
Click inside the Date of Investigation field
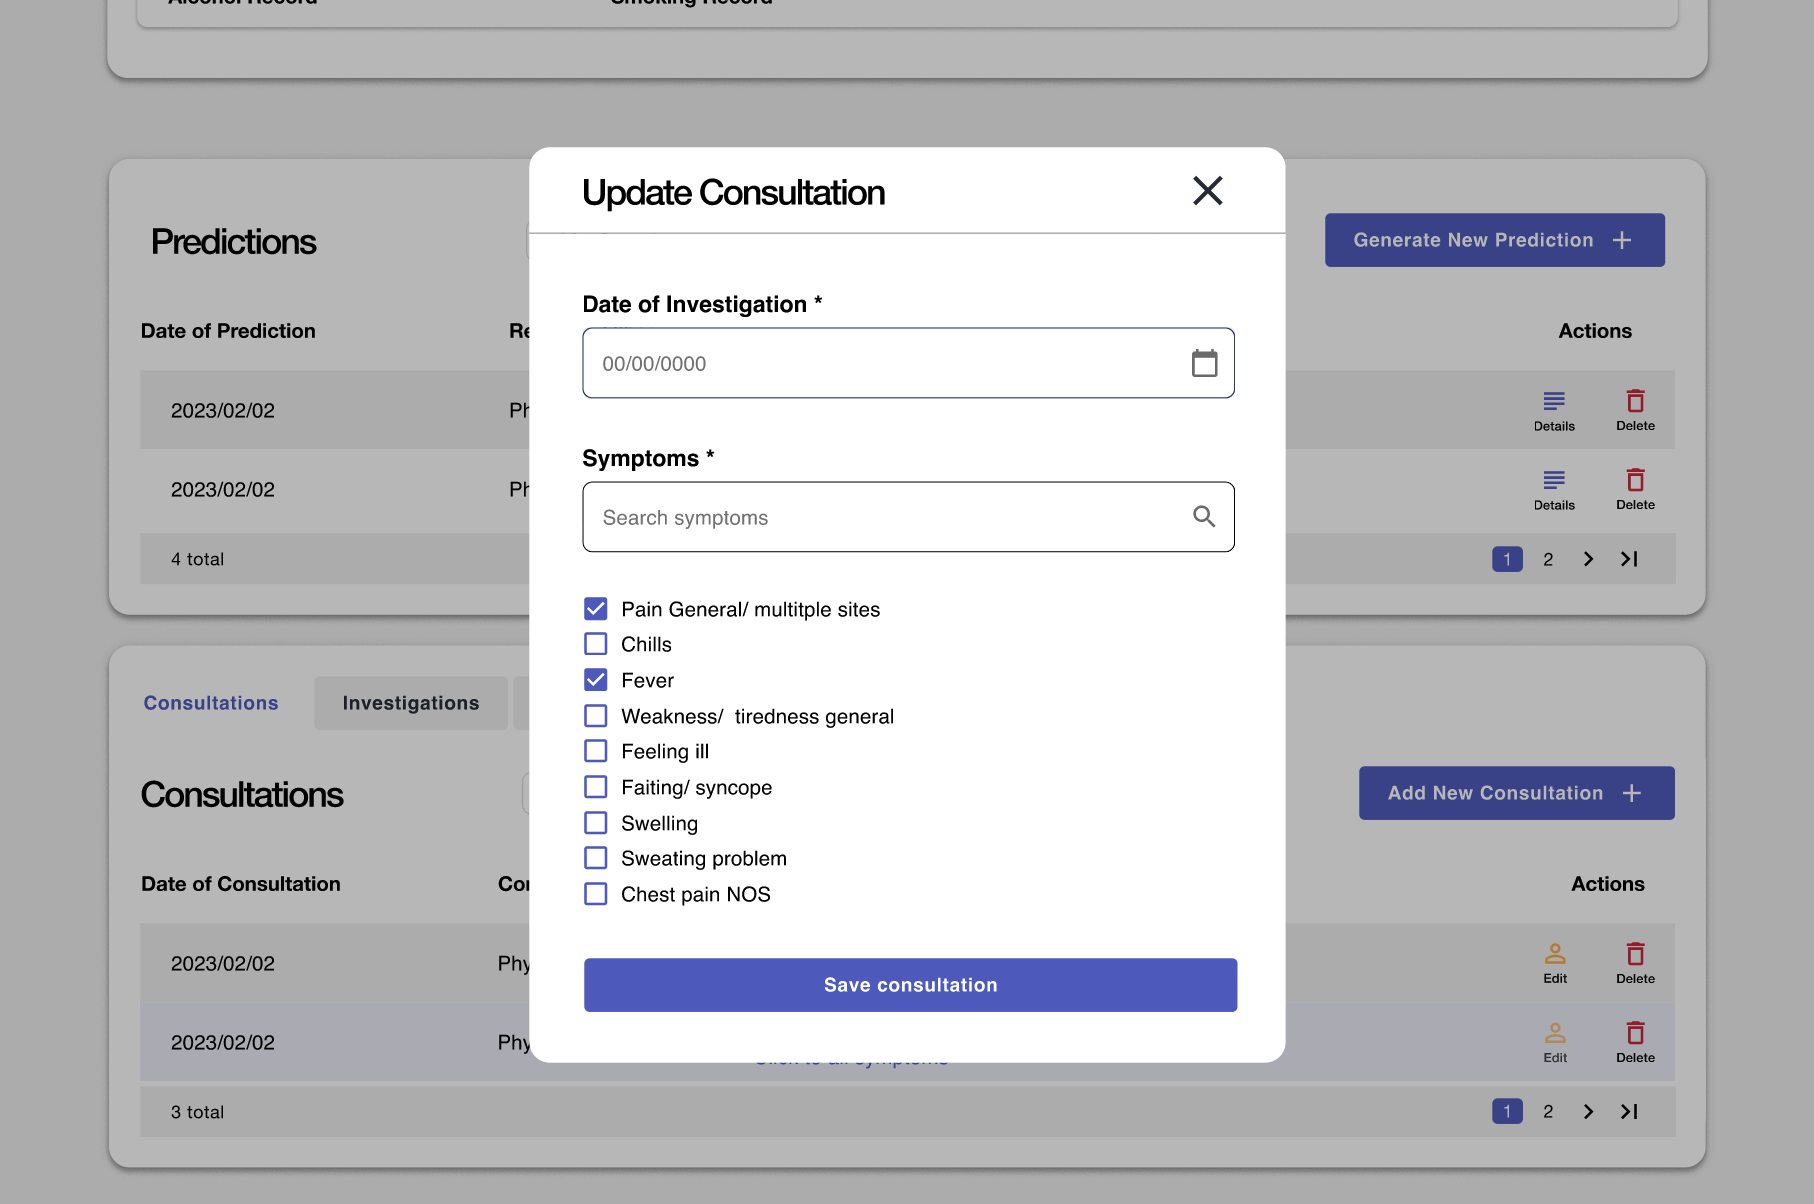[x=880, y=363]
